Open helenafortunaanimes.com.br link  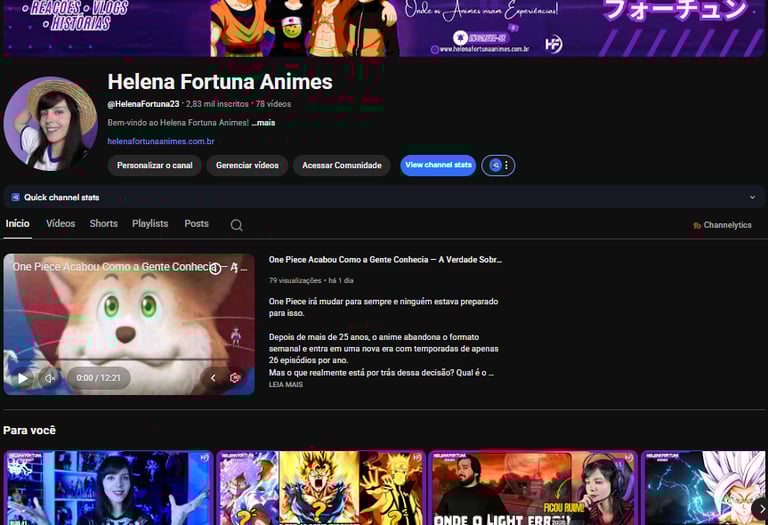point(161,142)
